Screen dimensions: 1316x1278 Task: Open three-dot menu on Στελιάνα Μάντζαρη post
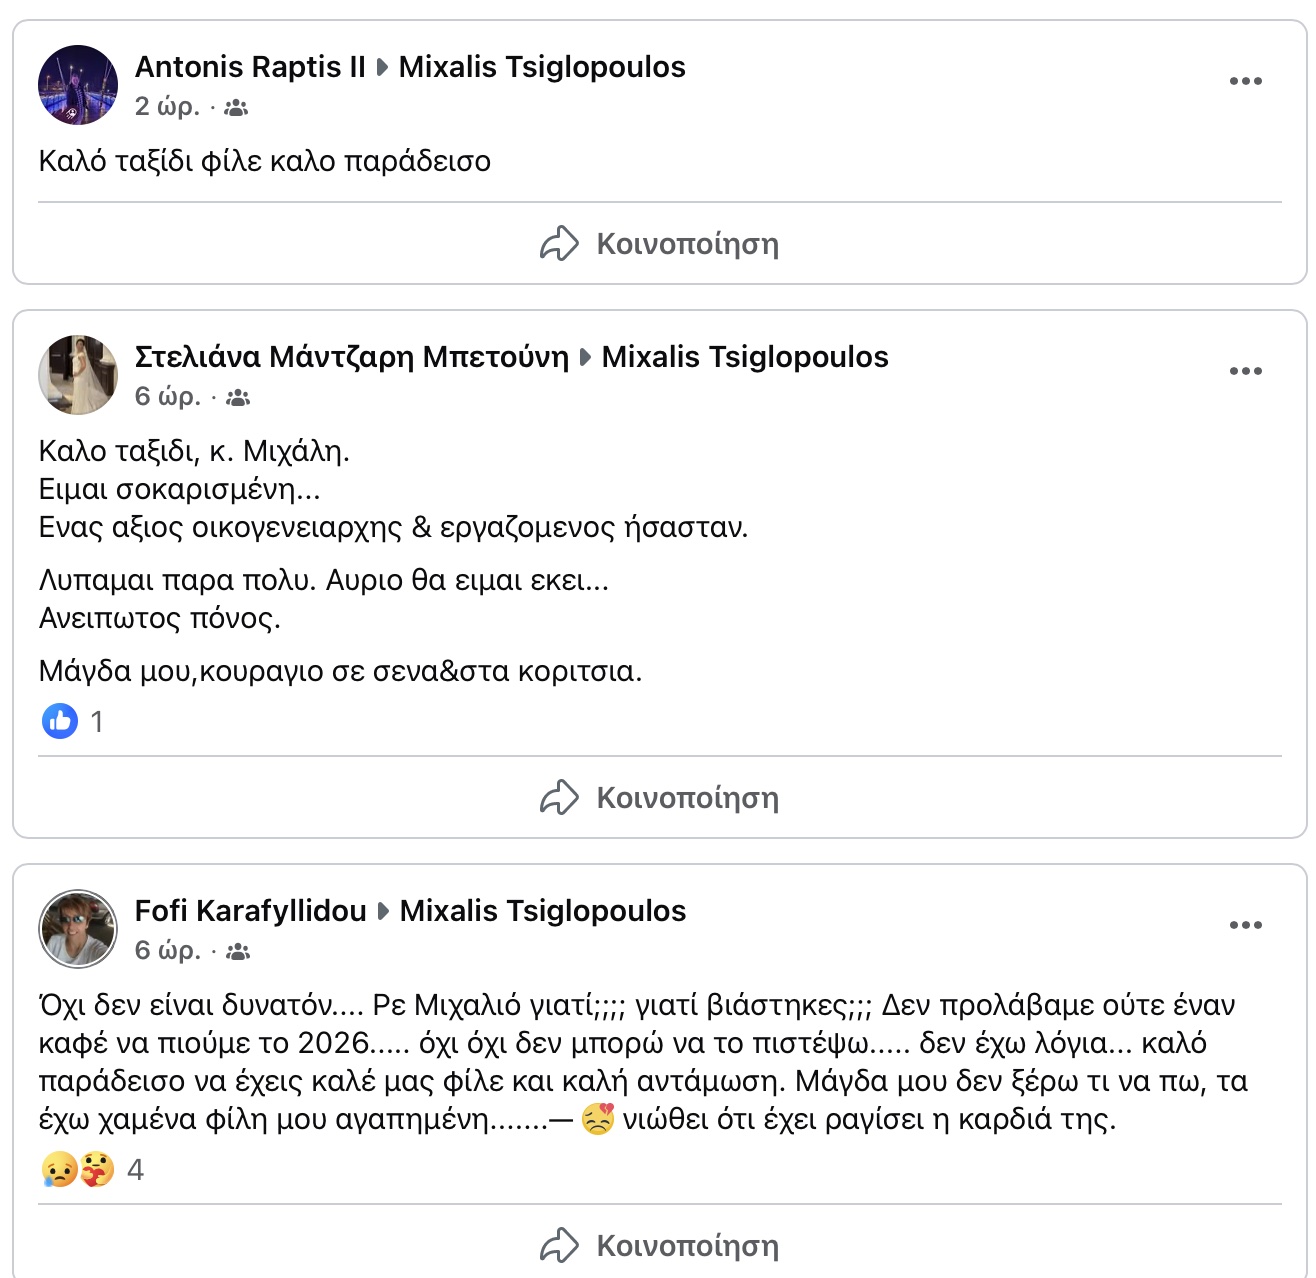(x=1245, y=371)
